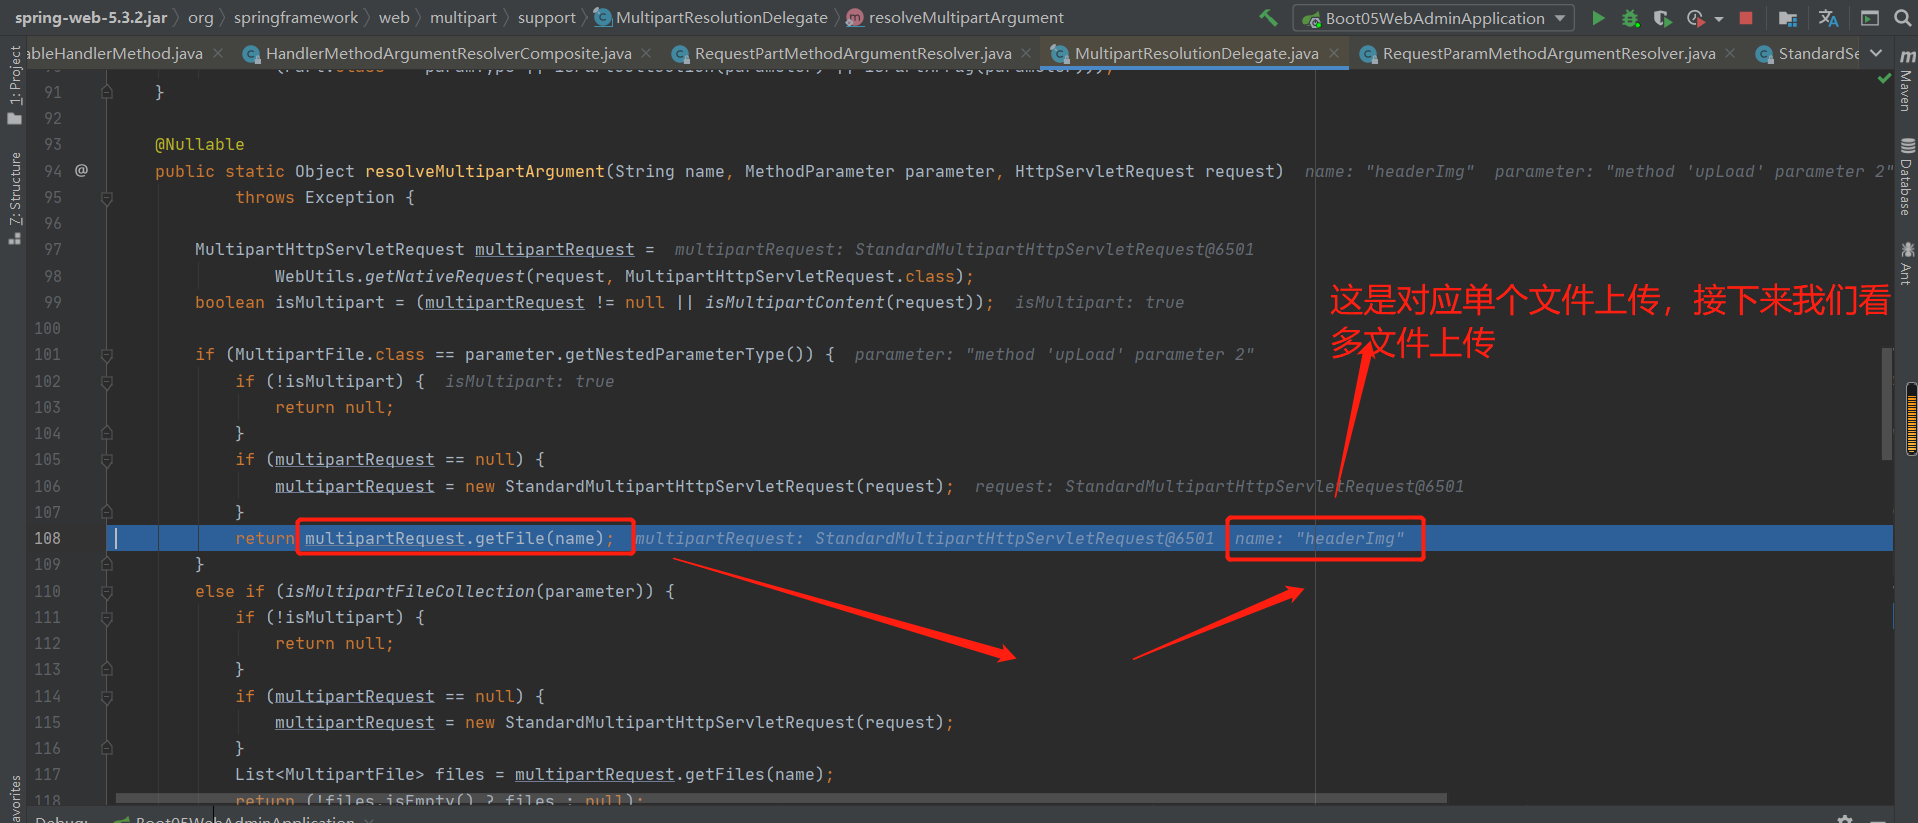This screenshot has height=823, width=1918.
Task: Click the org breadcrumb
Action: (201, 18)
